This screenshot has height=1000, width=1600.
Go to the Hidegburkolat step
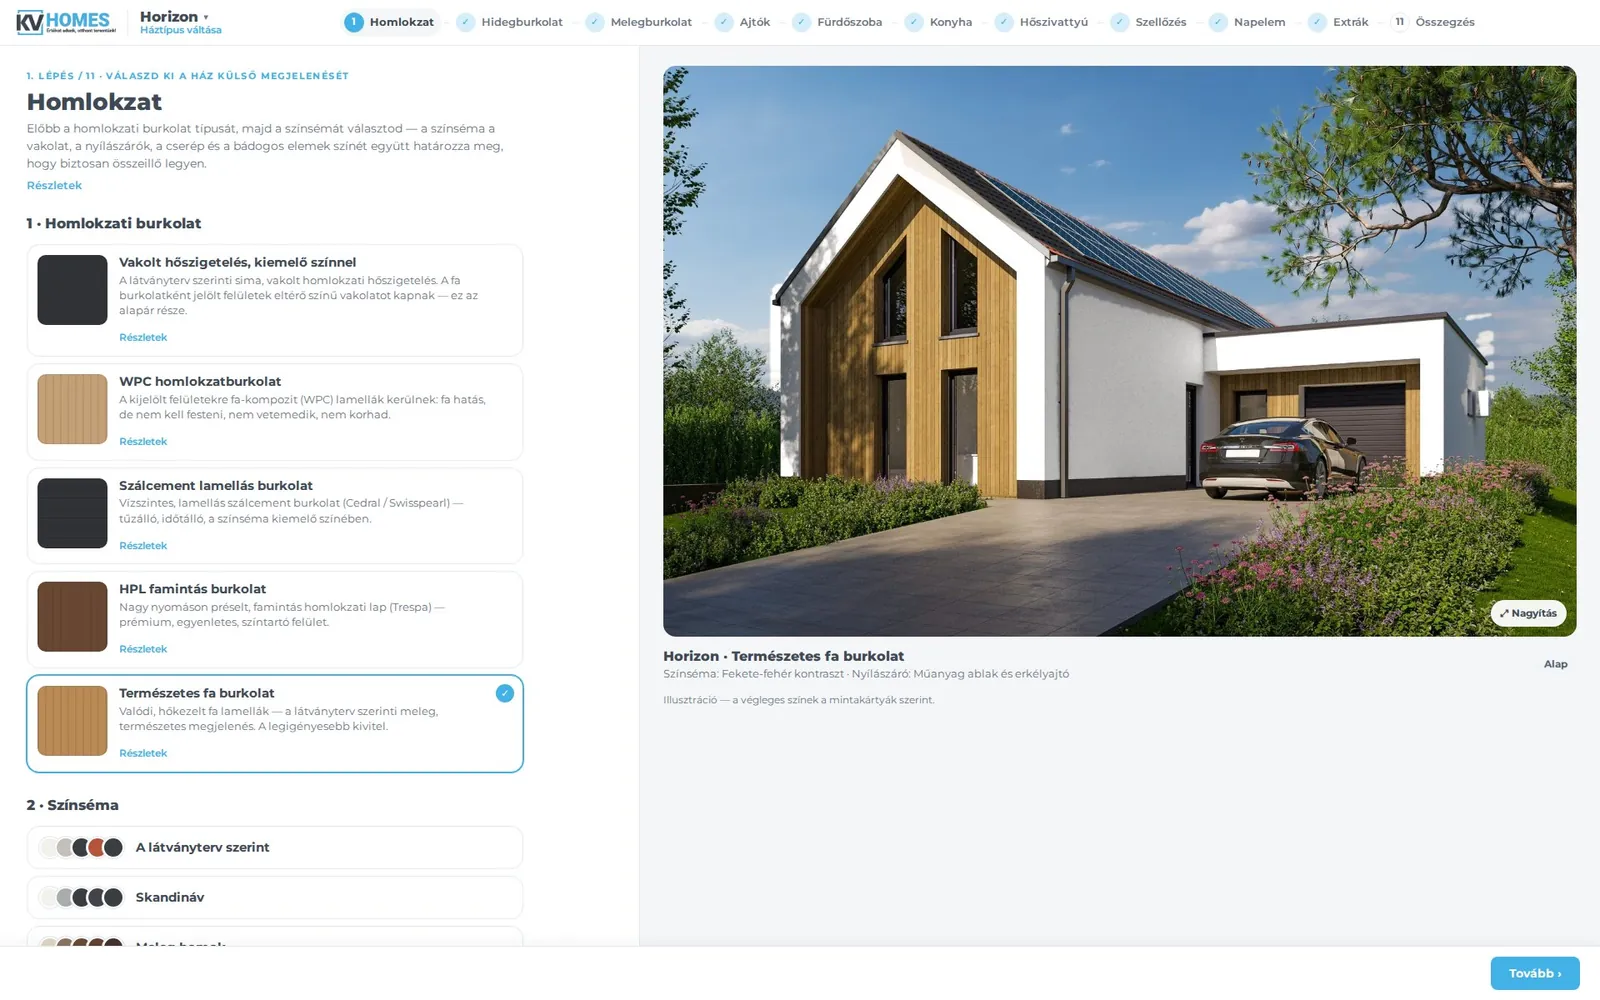(510, 22)
